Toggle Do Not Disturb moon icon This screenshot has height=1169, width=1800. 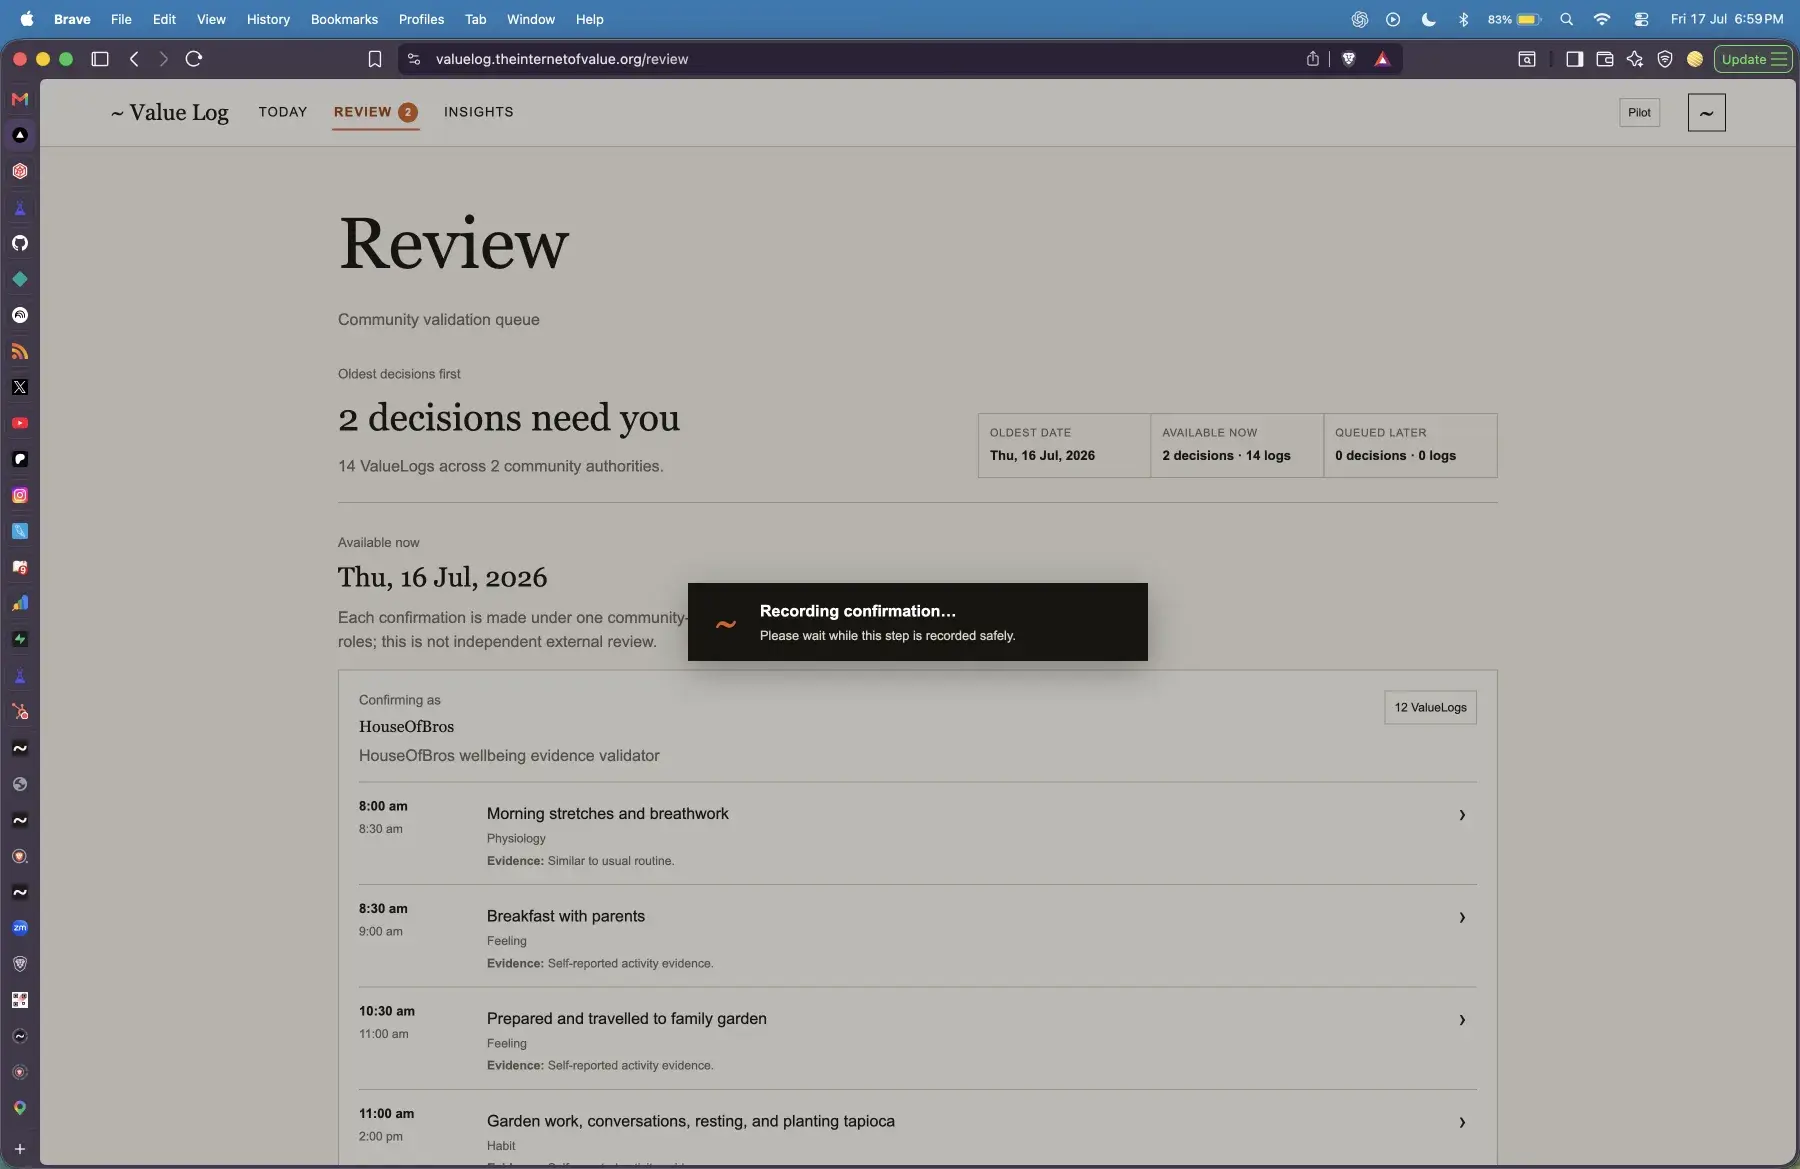pos(1428,19)
